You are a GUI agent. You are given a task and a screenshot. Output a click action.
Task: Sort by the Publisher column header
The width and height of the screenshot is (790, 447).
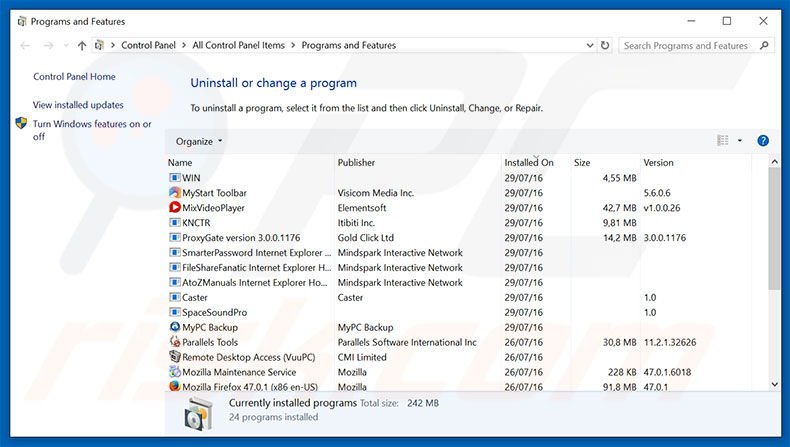coord(356,163)
